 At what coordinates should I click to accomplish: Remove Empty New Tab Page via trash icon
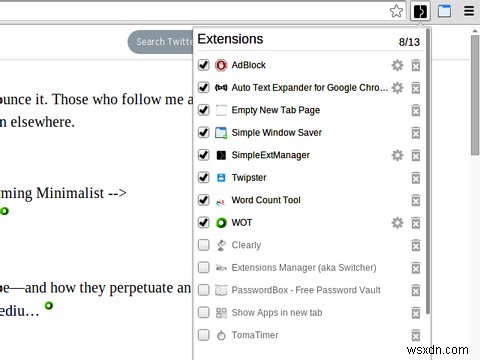[x=416, y=110]
